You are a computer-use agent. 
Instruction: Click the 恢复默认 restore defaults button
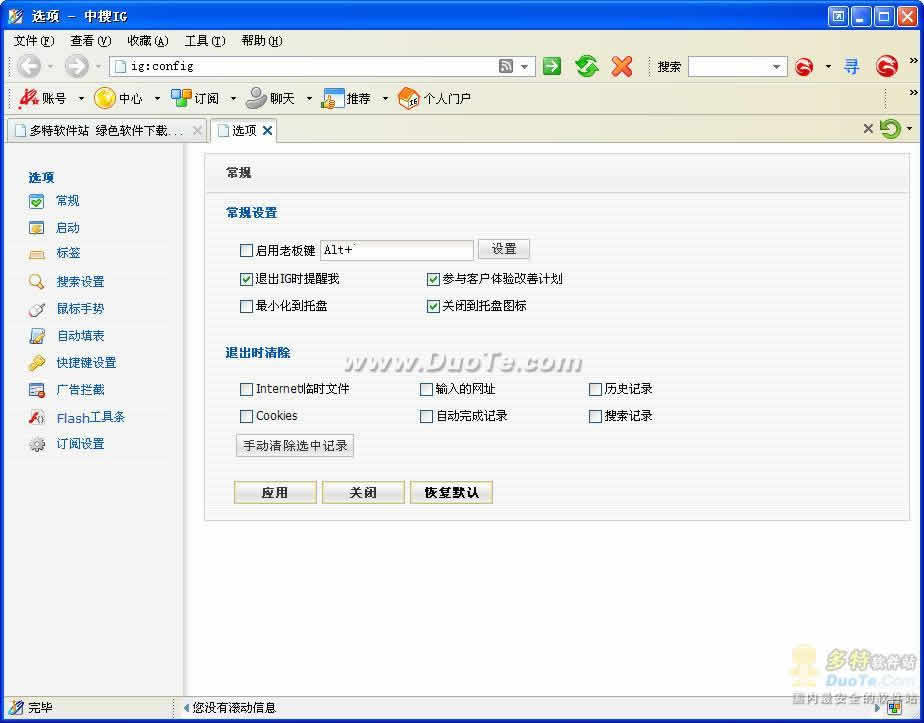tap(451, 492)
